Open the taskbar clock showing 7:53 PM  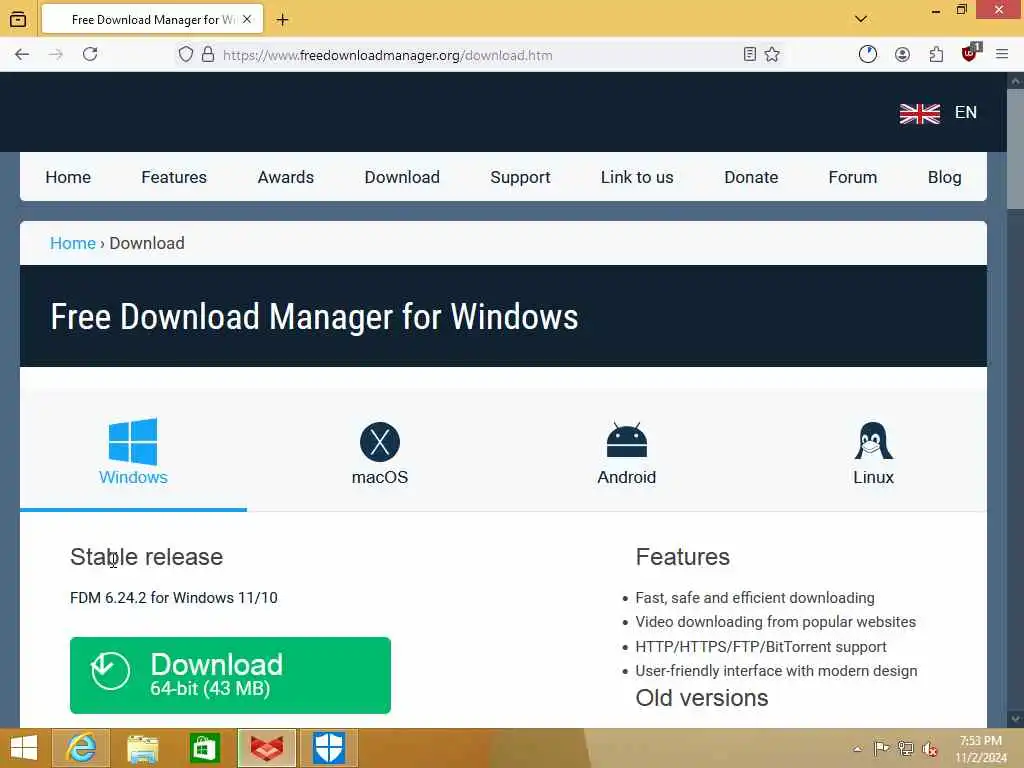[x=981, y=749]
